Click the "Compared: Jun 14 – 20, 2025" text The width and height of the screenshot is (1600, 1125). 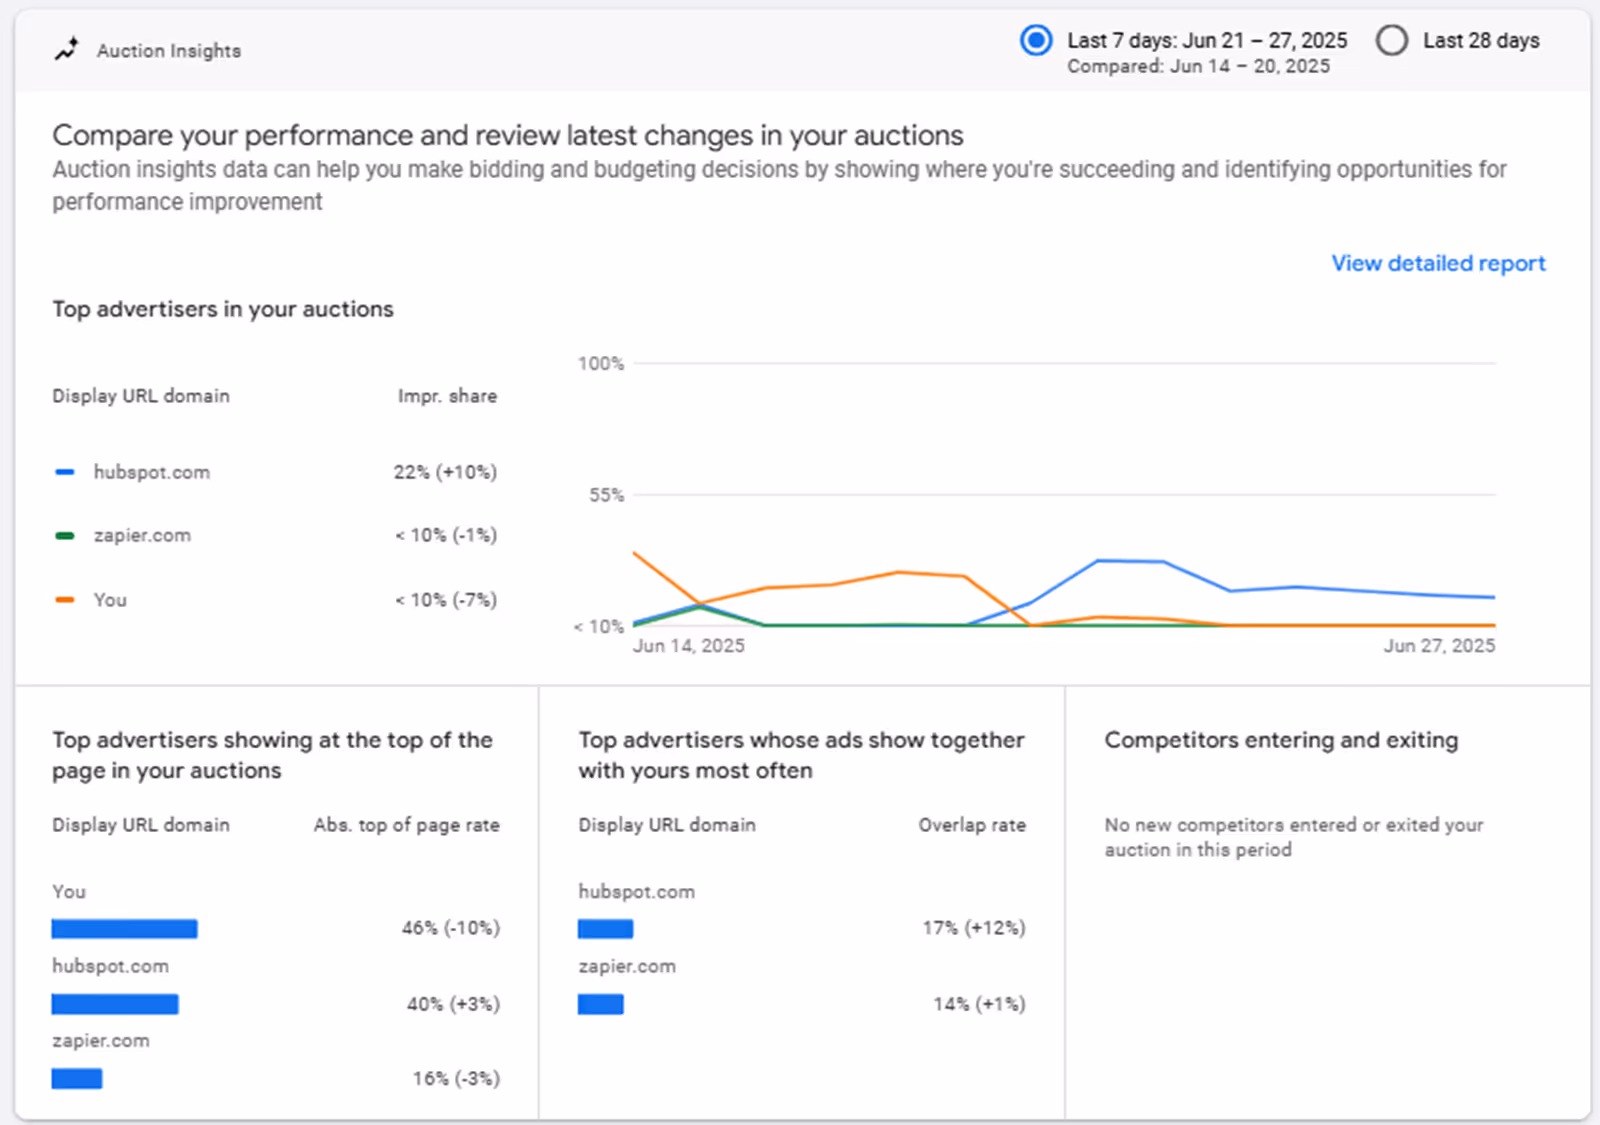pos(1198,66)
